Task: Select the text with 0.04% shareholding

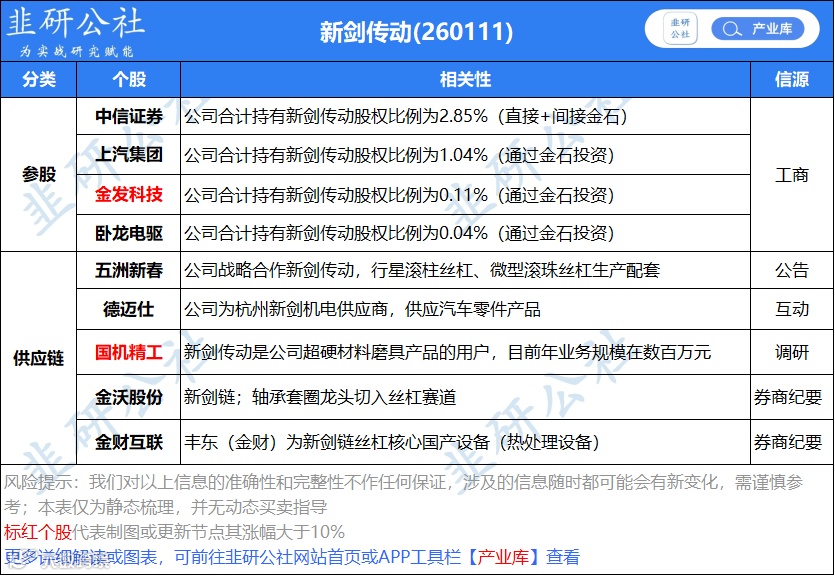Action: click(399, 233)
